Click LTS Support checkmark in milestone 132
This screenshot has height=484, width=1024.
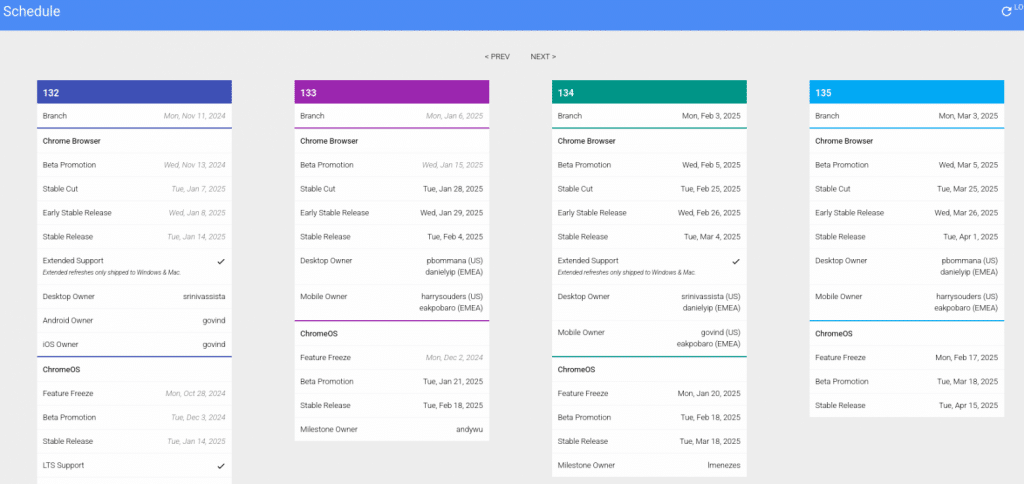point(221,466)
